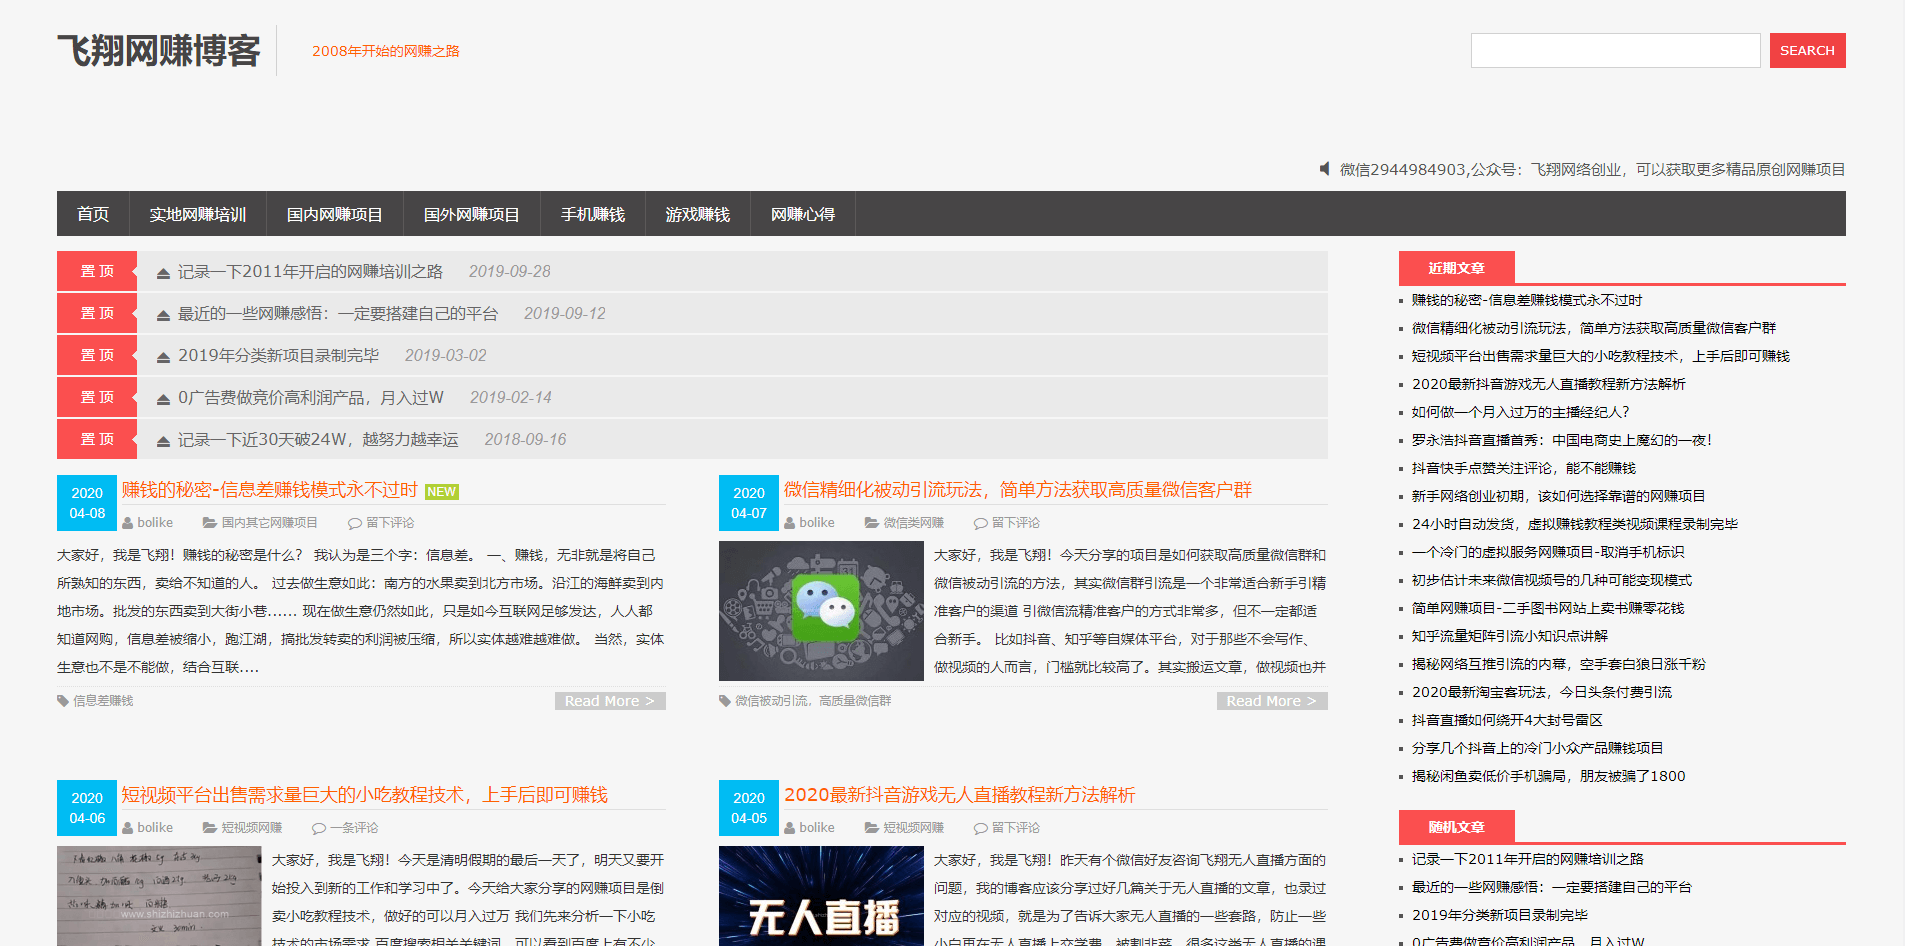Open the 首页 menu item
The width and height of the screenshot is (1905, 946).
(93, 214)
